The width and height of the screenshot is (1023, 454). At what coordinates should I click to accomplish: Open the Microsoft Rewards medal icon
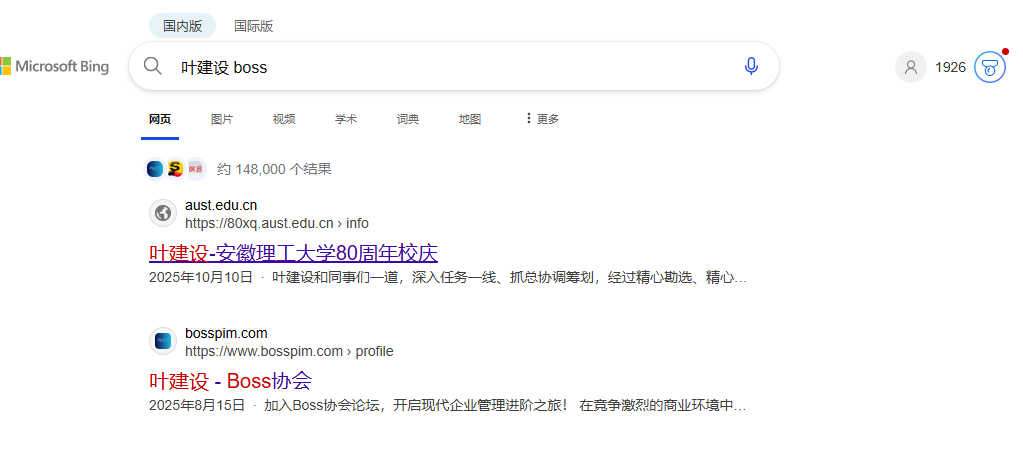[989, 67]
